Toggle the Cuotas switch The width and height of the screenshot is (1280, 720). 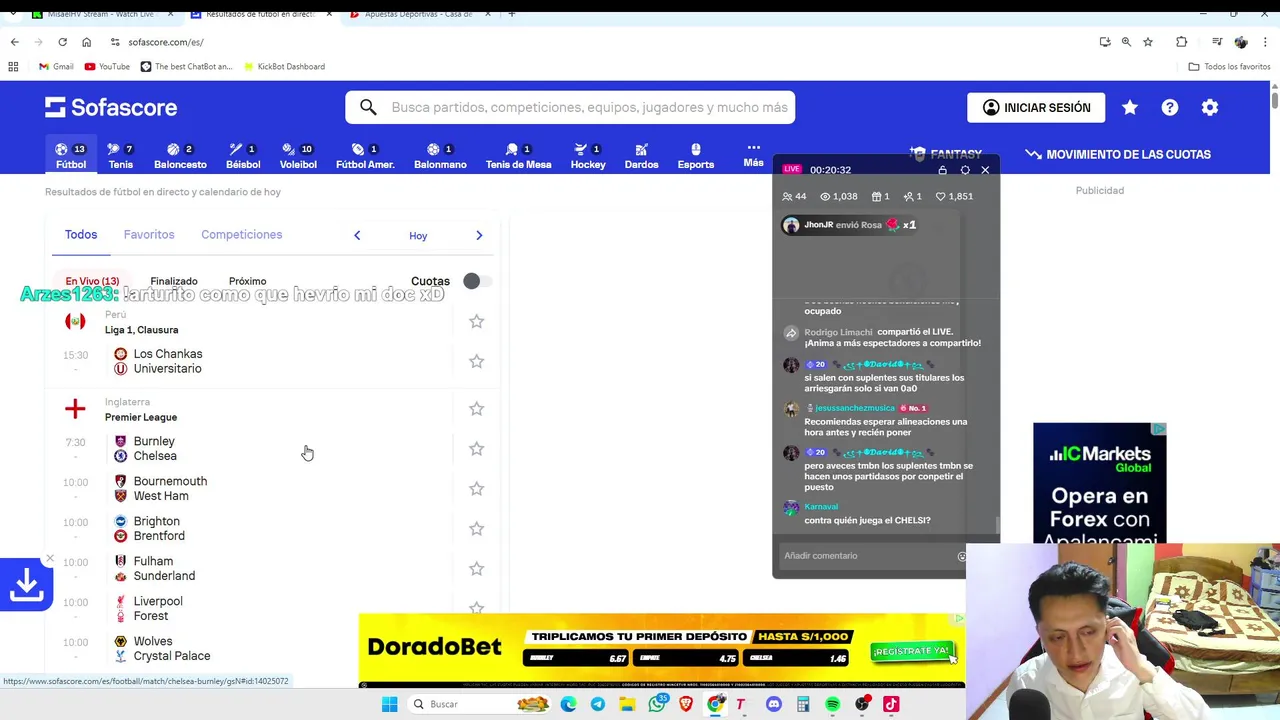click(x=477, y=281)
